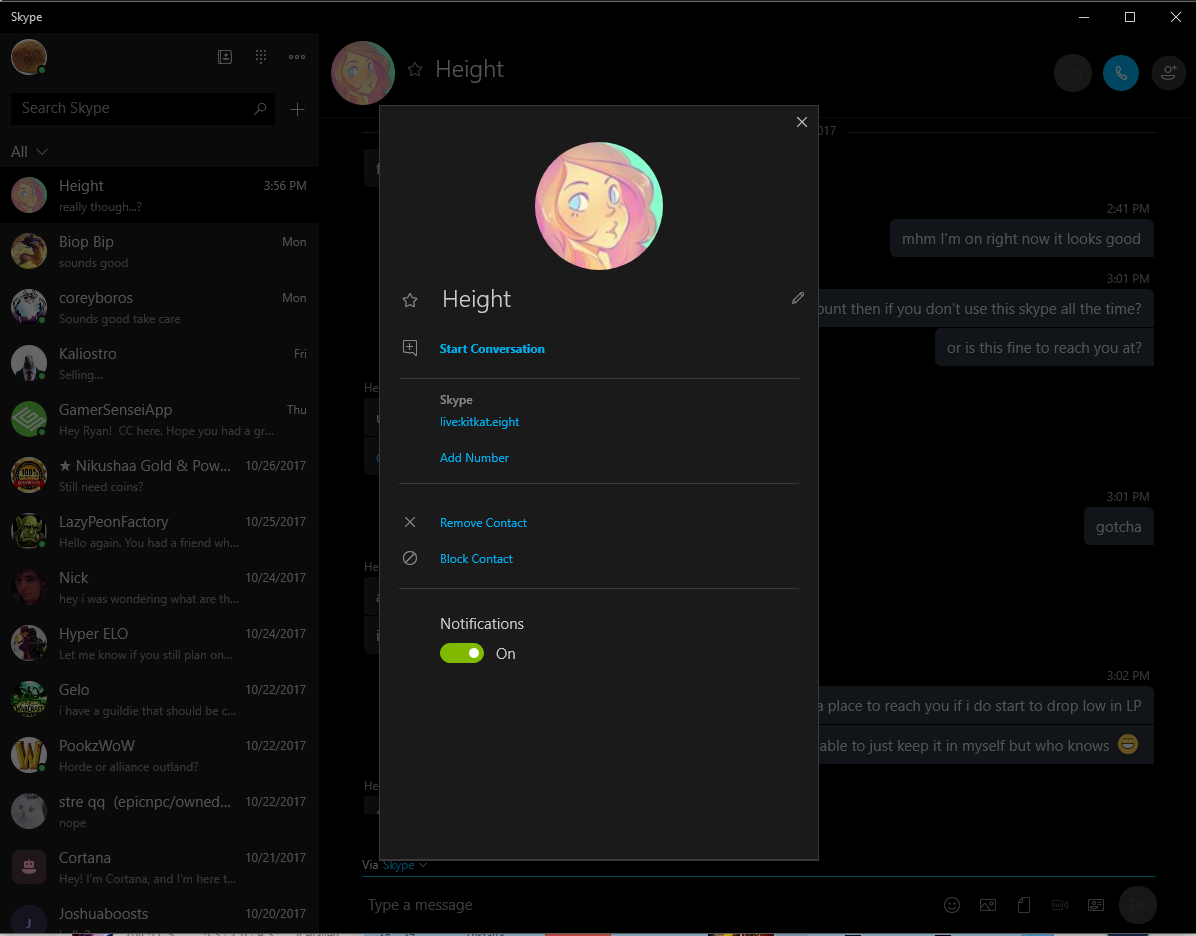Open the live:kitkat.eight Skype name link
Screen dimensions: 1196x936
coord(479,422)
